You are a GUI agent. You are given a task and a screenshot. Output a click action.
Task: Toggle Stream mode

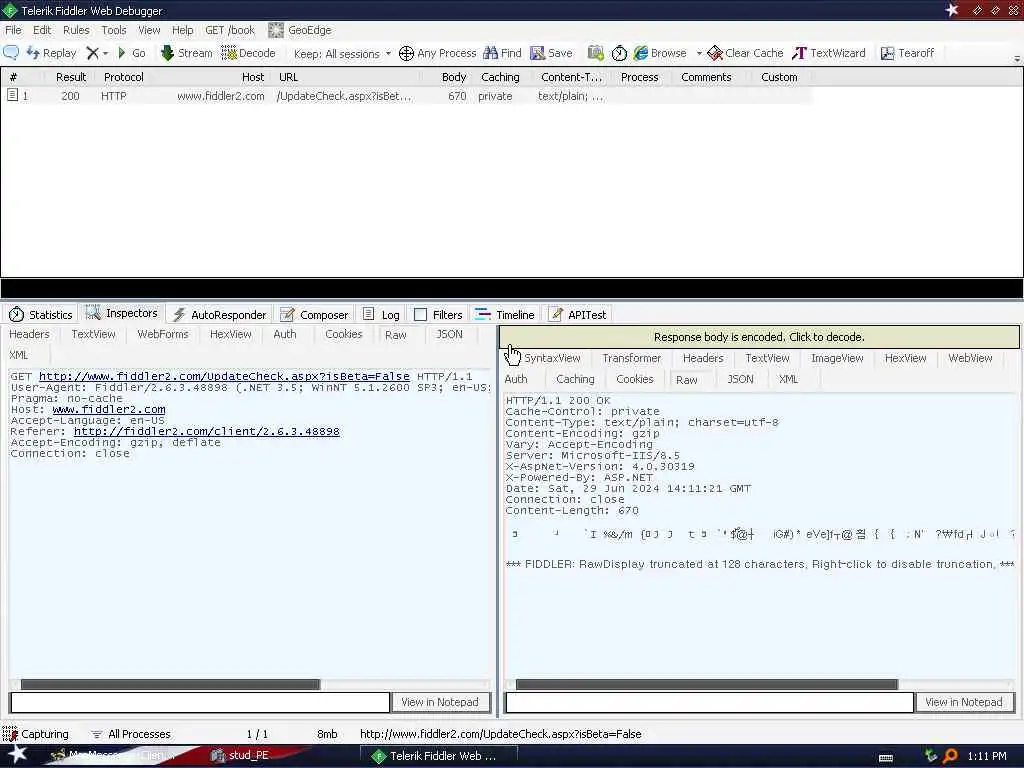(x=187, y=53)
